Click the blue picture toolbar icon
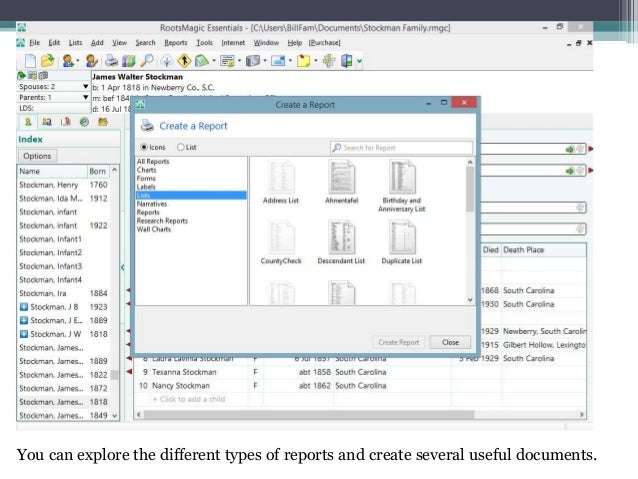This screenshot has width=638, height=479. [x=278, y=61]
